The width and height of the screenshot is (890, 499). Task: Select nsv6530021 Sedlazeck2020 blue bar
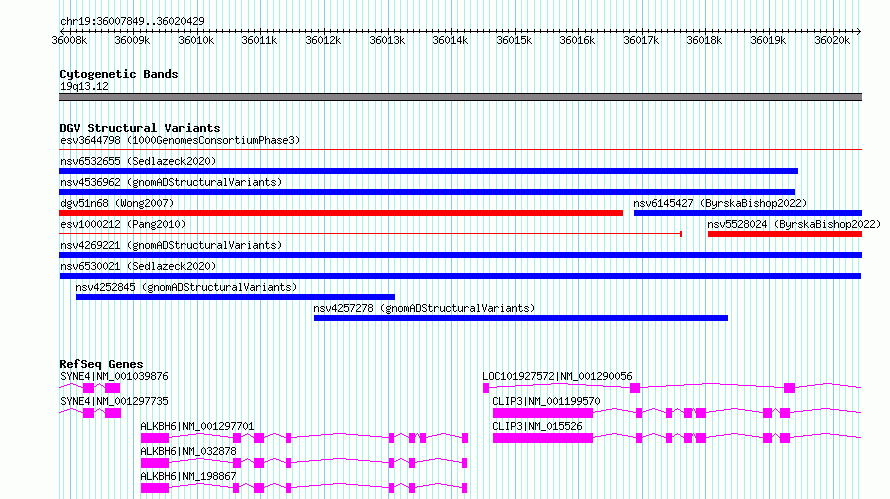click(460, 276)
